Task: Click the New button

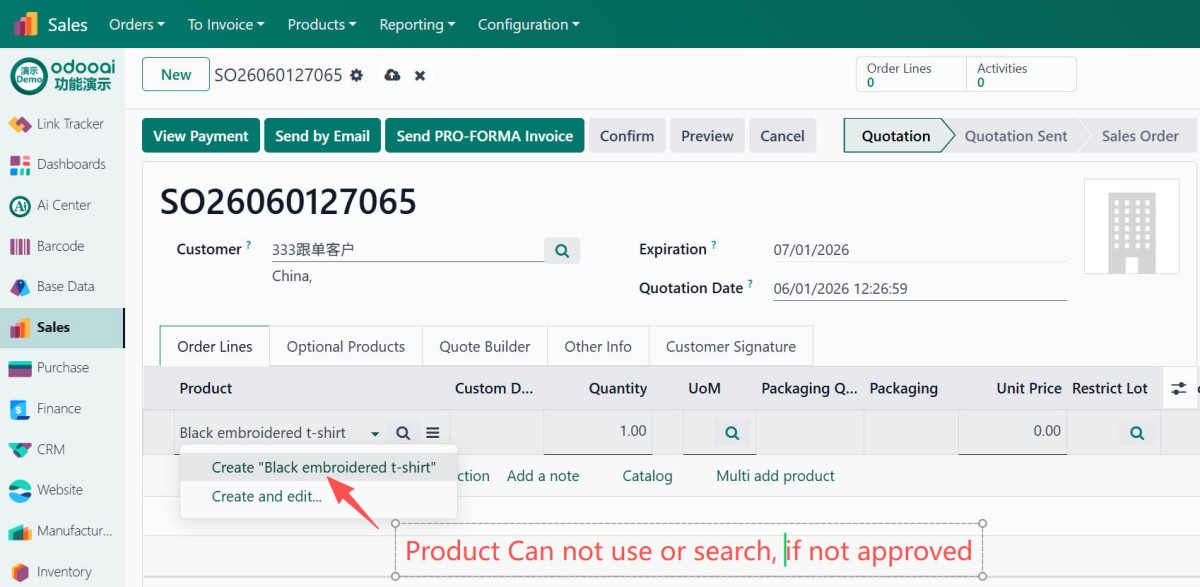Action: click(x=176, y=75)
